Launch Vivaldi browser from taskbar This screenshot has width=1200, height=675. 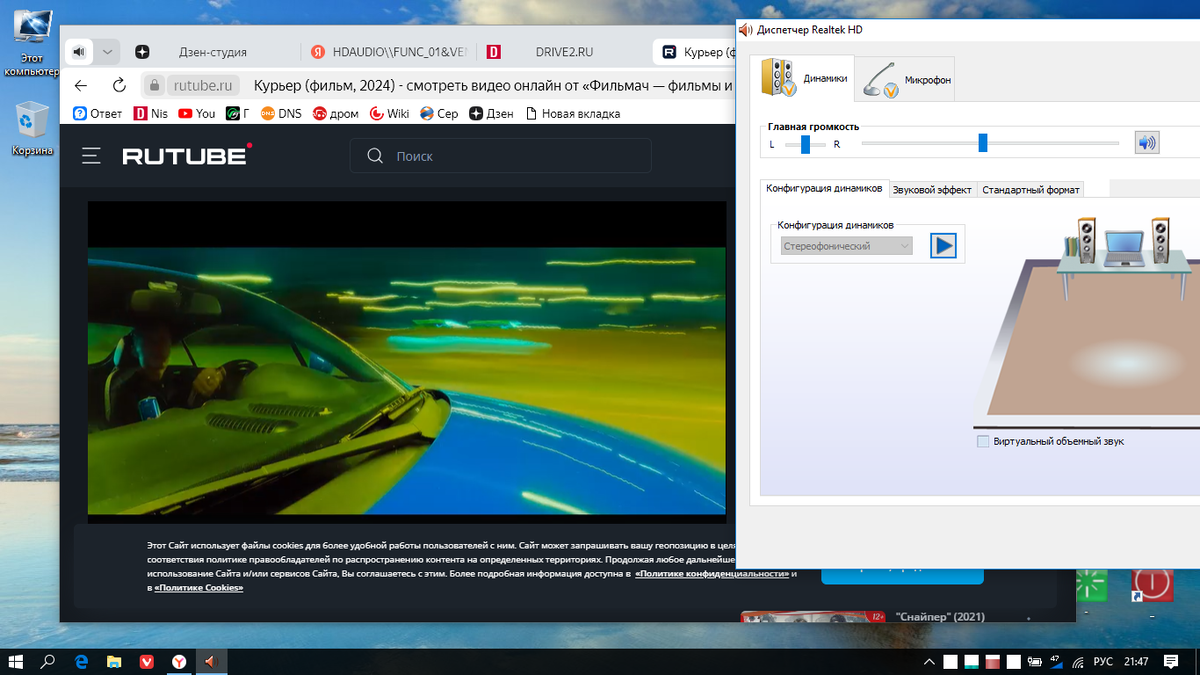point(146,661)
